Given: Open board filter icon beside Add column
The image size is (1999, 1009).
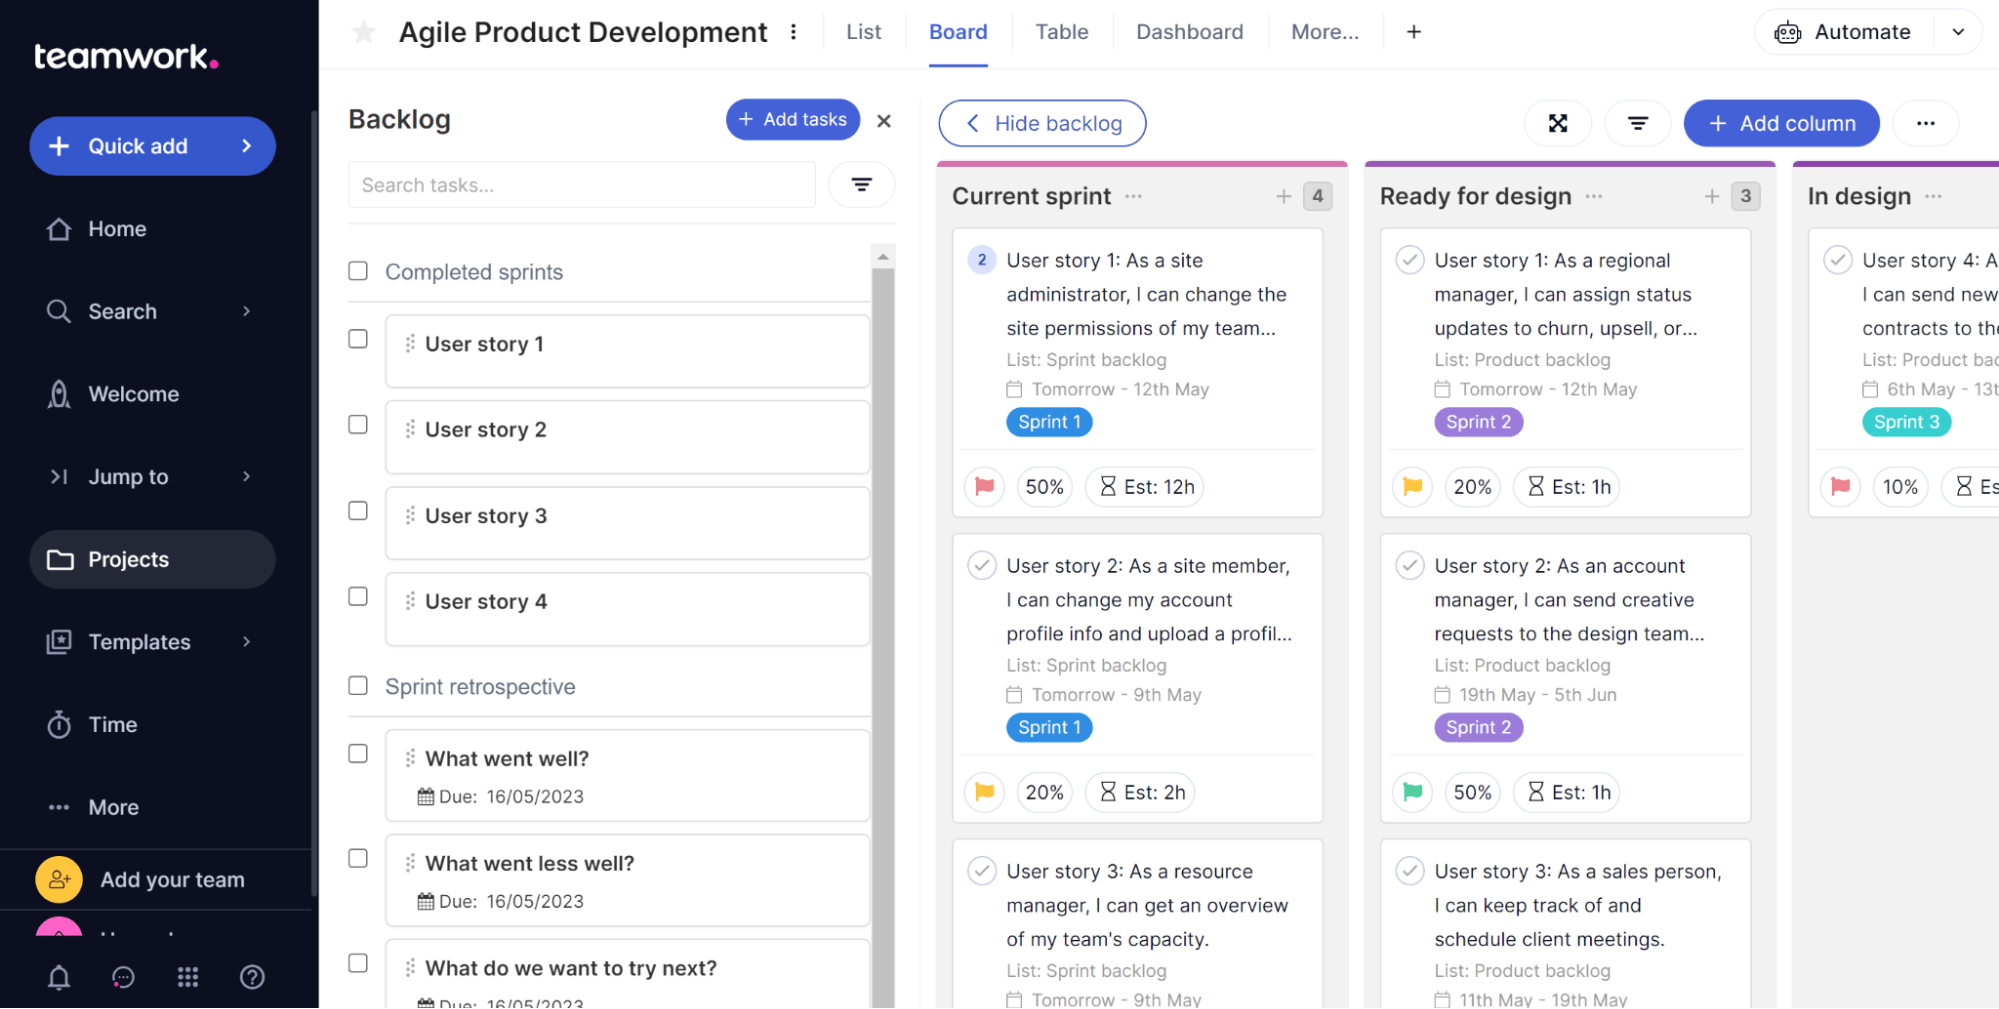Looking at the screenshot, I should click(1637, 123).
